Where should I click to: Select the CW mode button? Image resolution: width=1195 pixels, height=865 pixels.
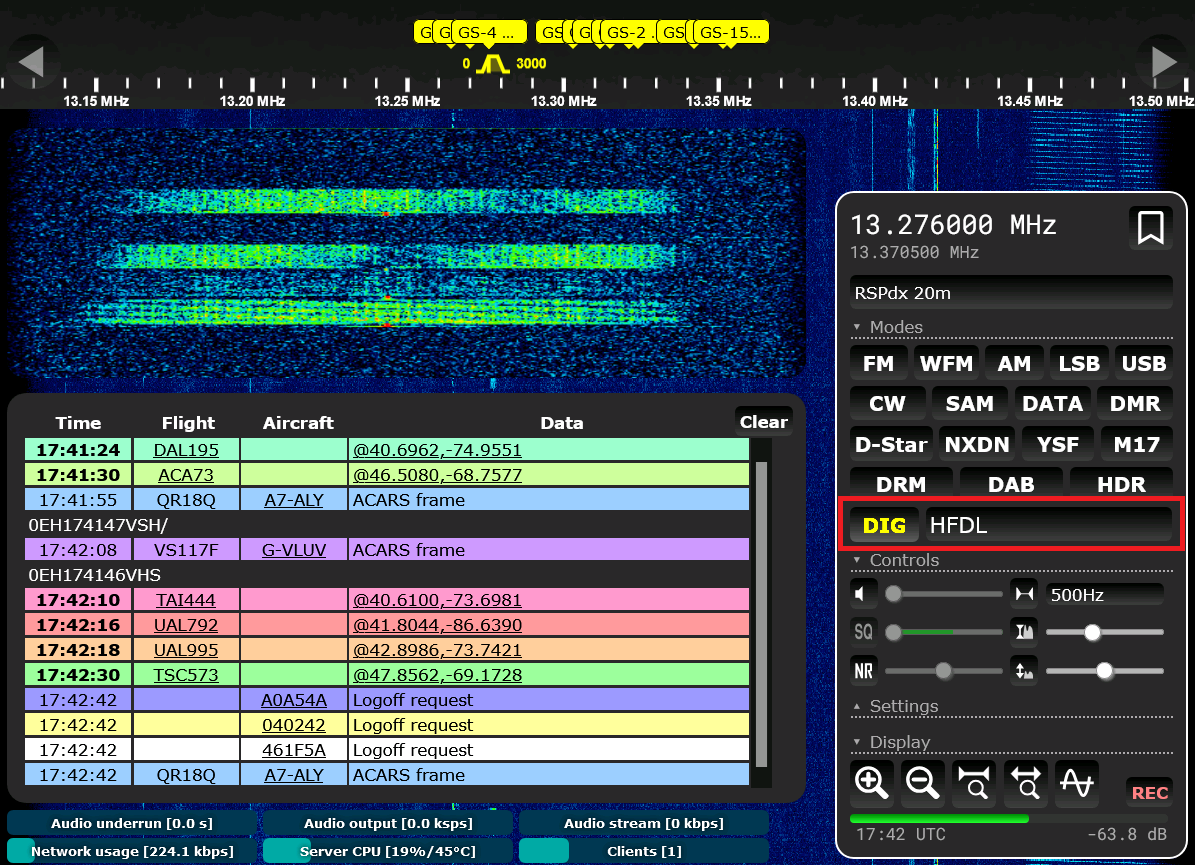887,404
